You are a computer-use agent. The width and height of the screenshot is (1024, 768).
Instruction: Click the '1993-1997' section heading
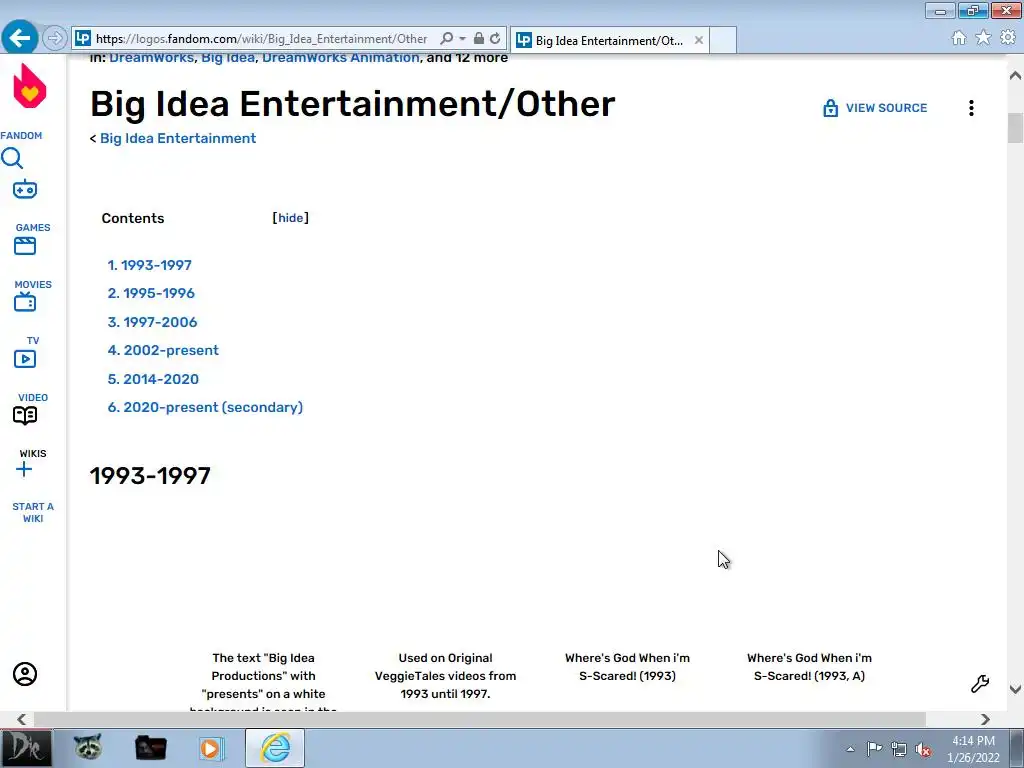pos(150,475)
